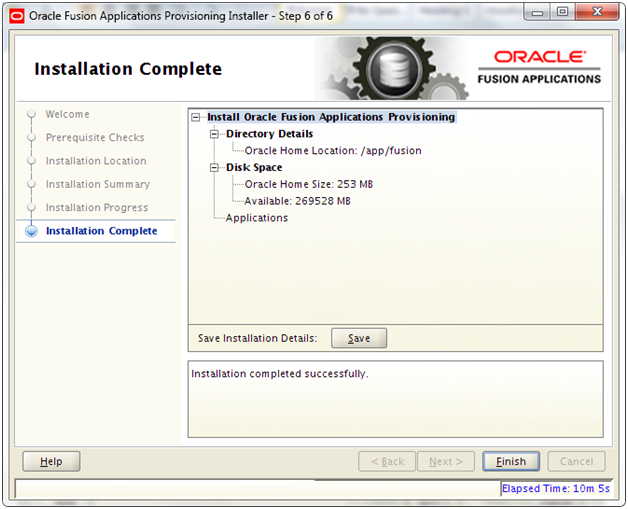The width and height of the screenshot is (628, 509).
Task: Collapse the Directory Details tree node
Action: [215, 134]
